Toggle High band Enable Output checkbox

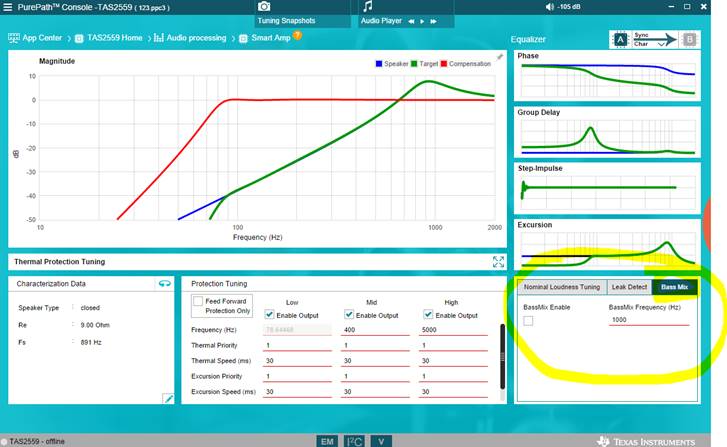pyautogui.click(x=428, y=314)
